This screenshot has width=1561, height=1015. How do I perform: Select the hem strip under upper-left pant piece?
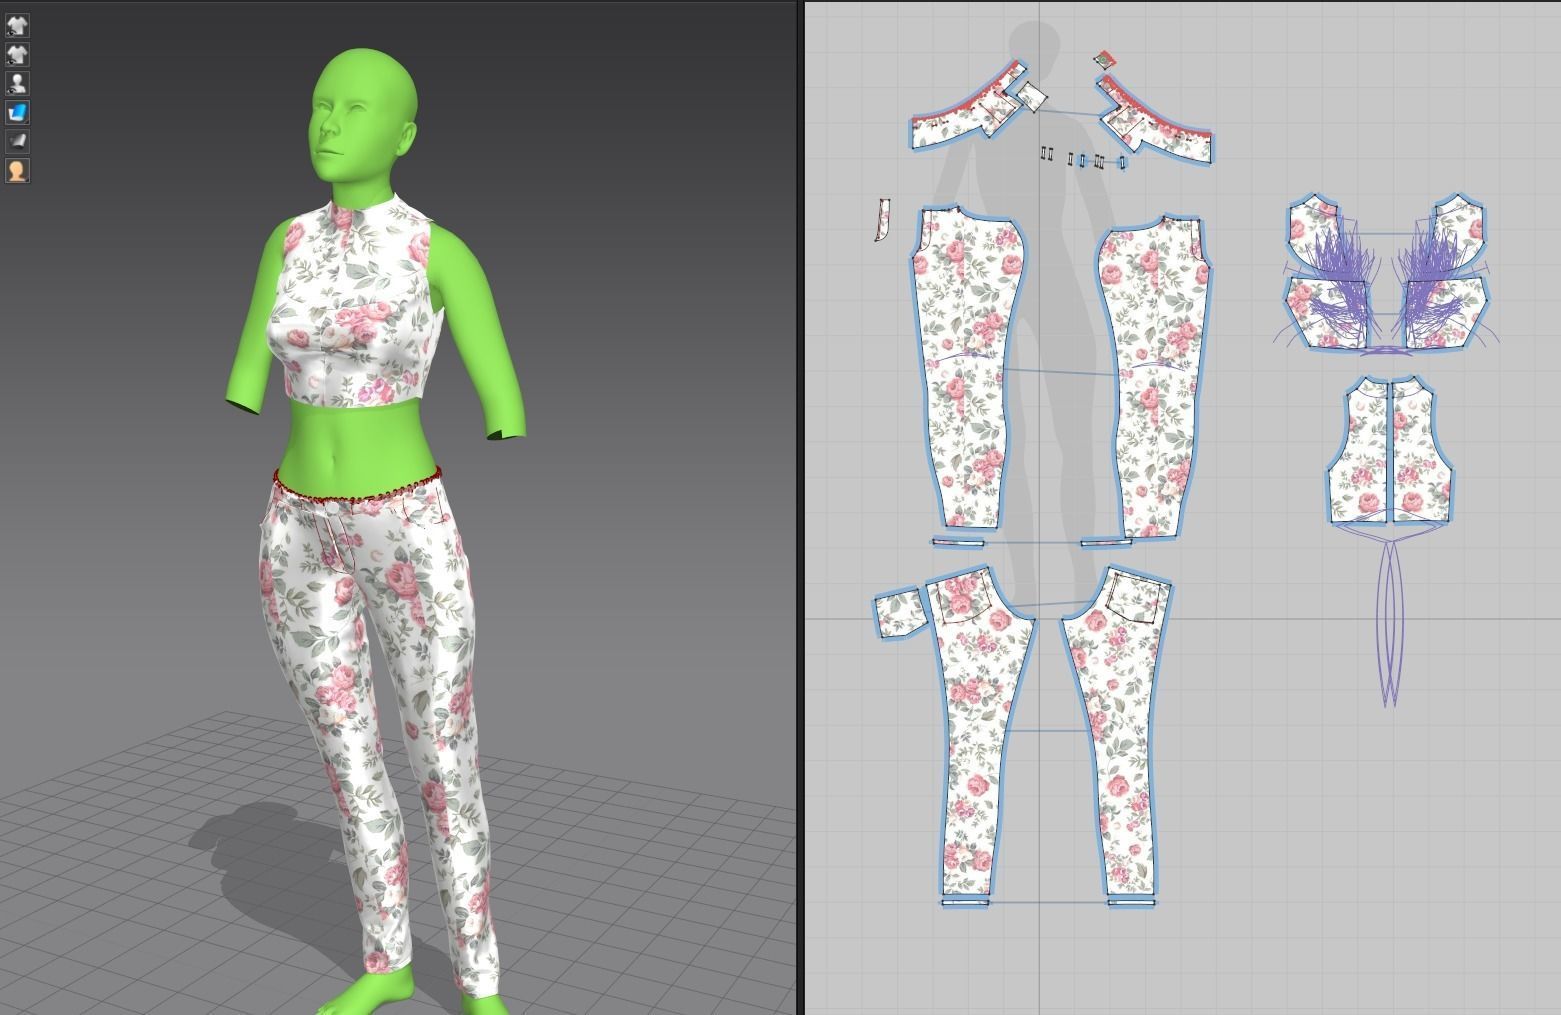(958, 542)
